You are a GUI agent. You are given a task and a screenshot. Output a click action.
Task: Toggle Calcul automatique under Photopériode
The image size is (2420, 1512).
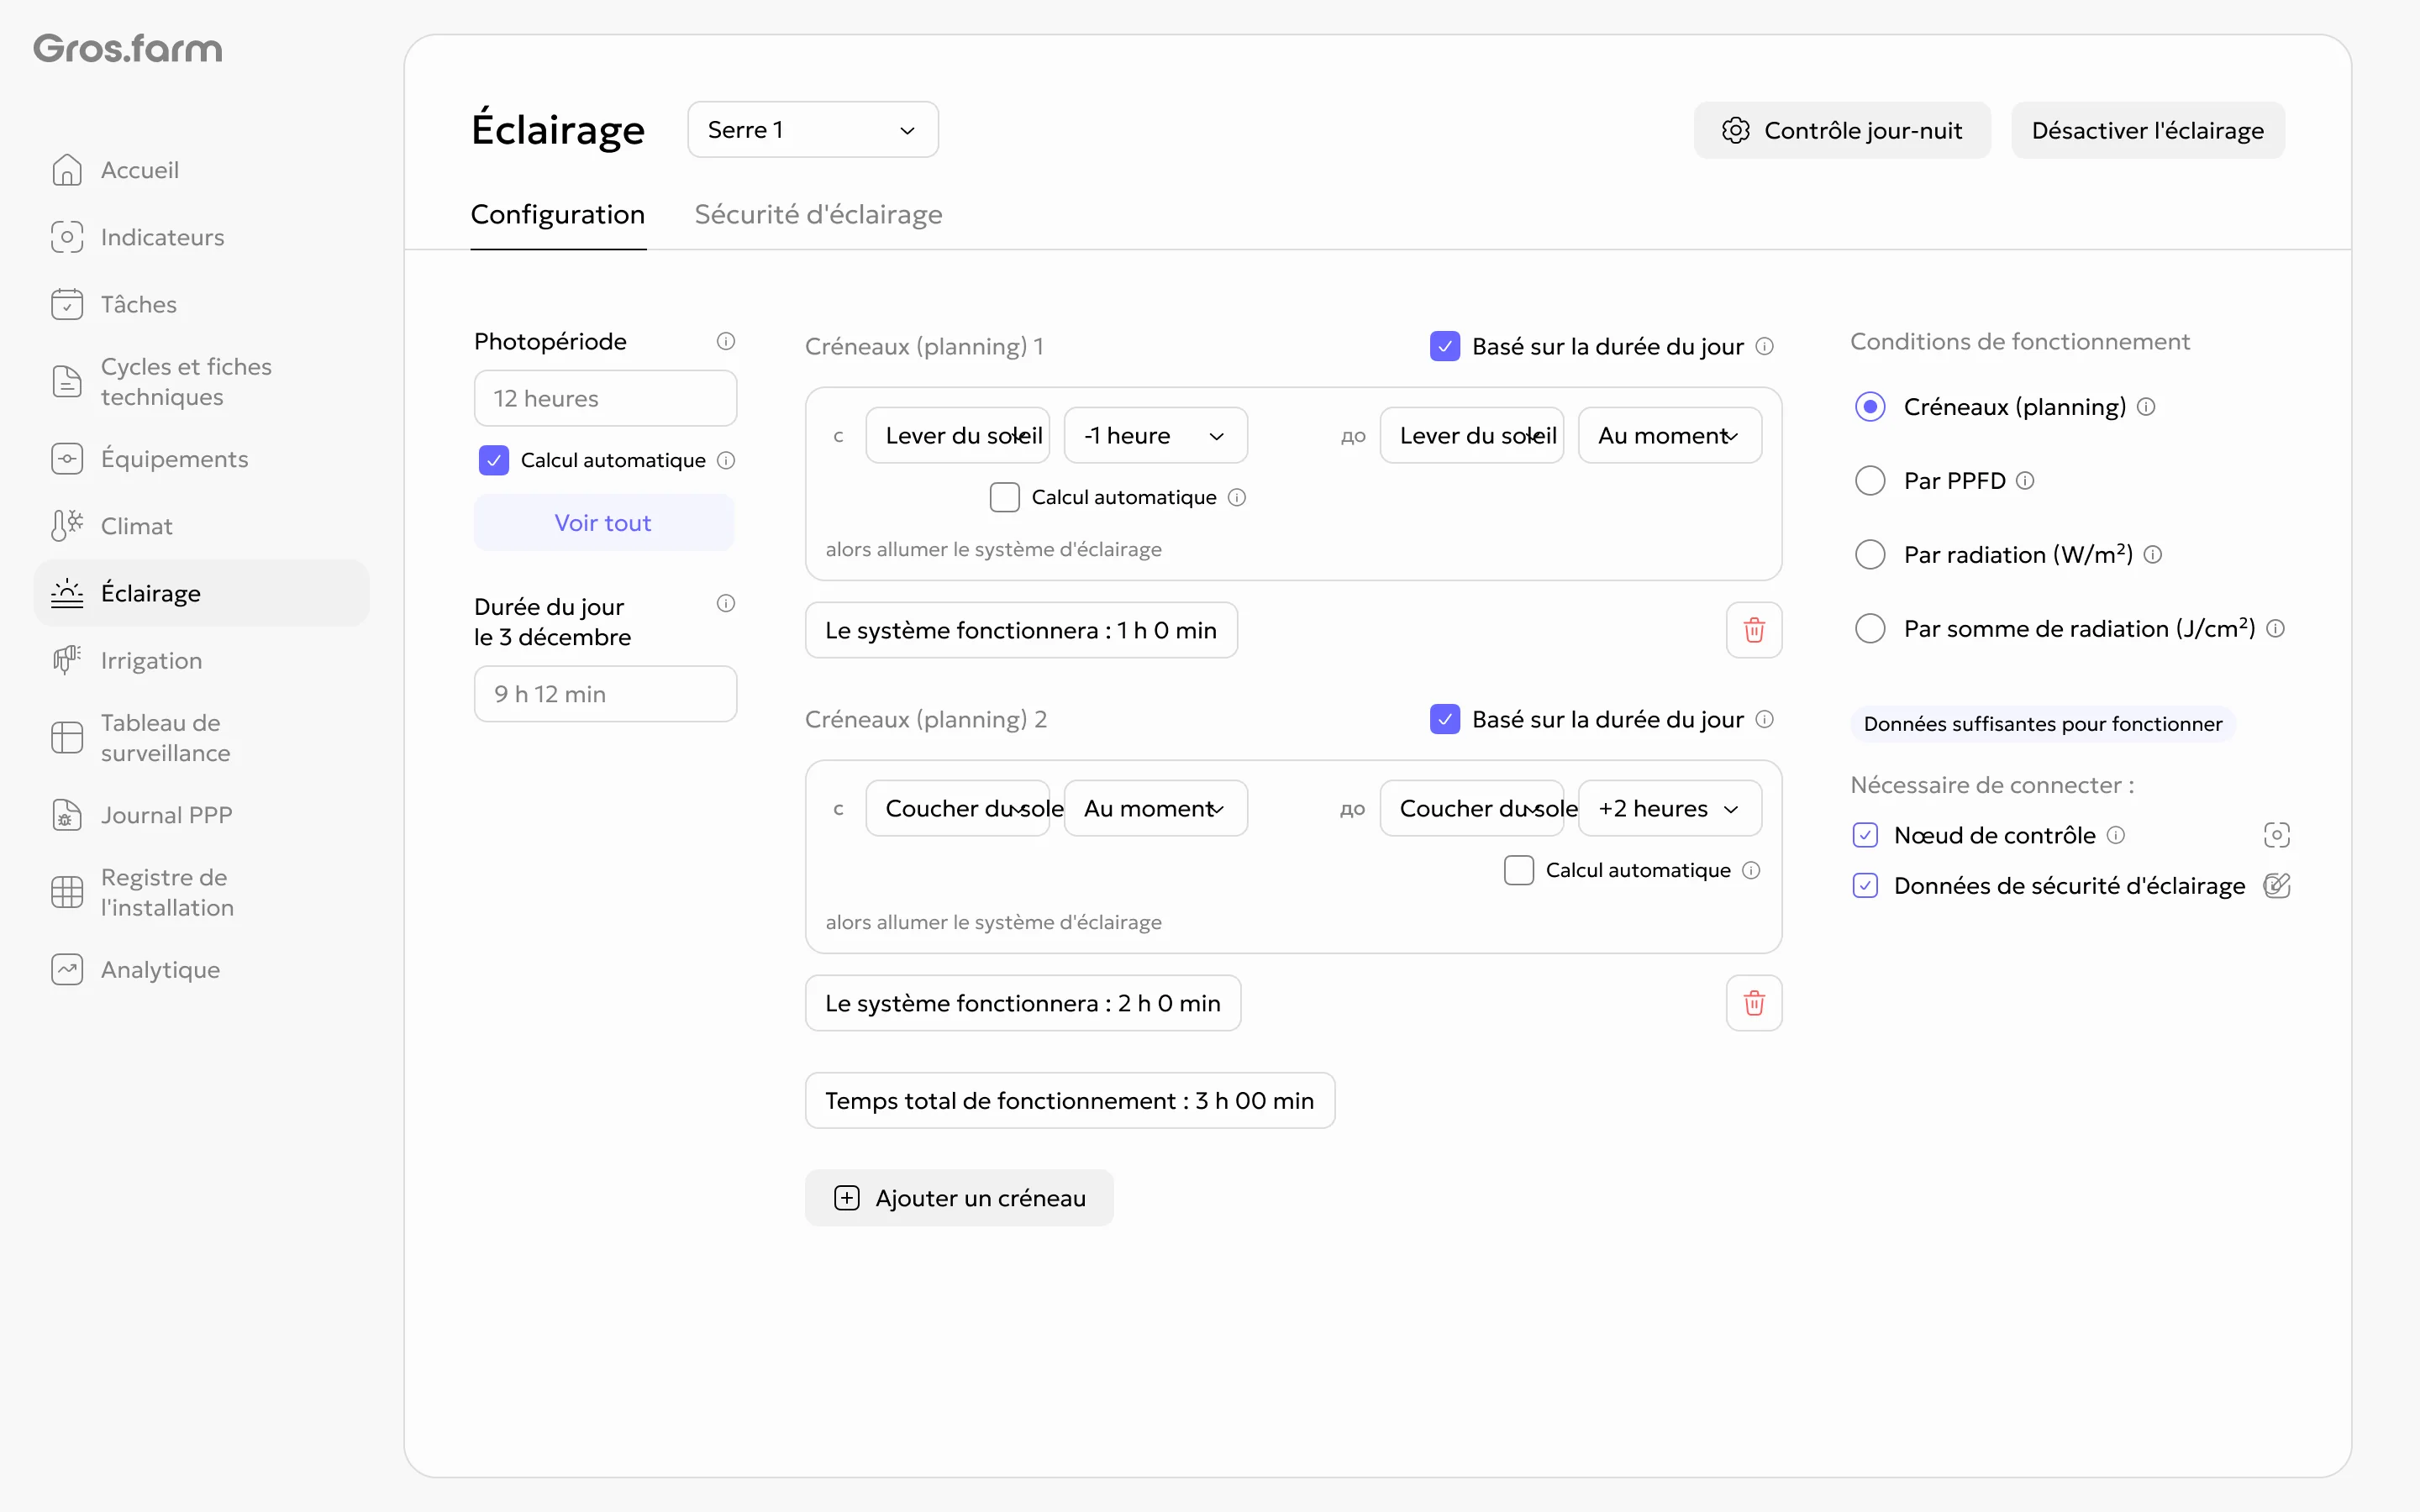(494, 460)
